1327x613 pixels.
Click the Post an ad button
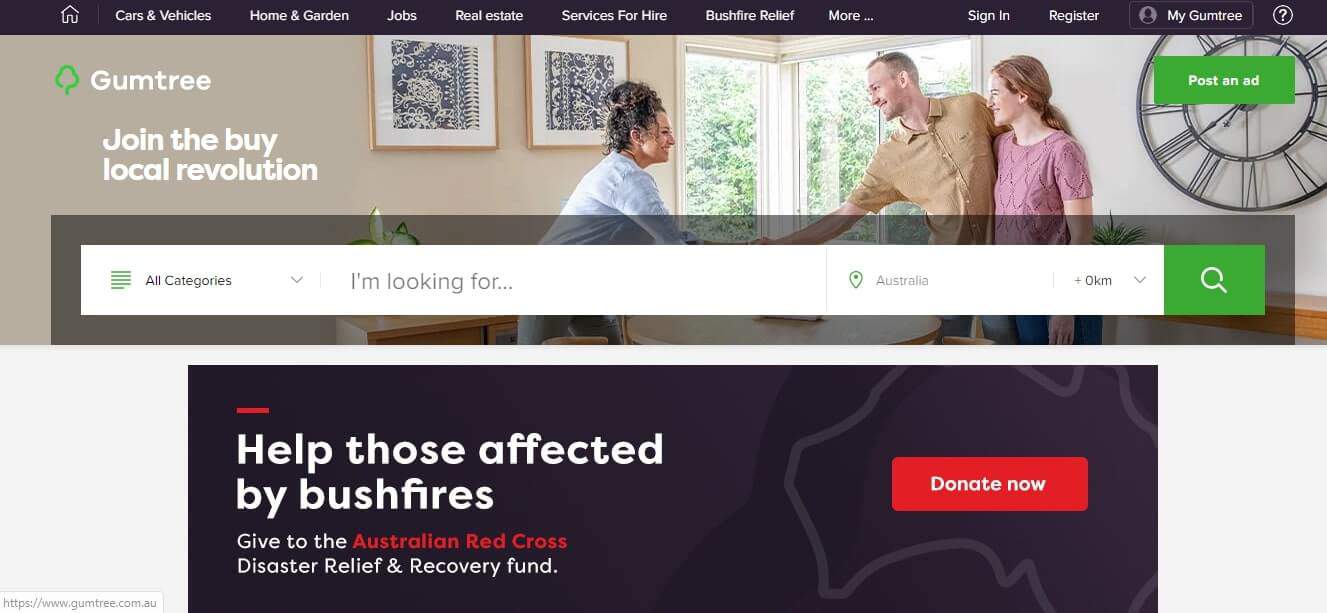pos(1224,80)
